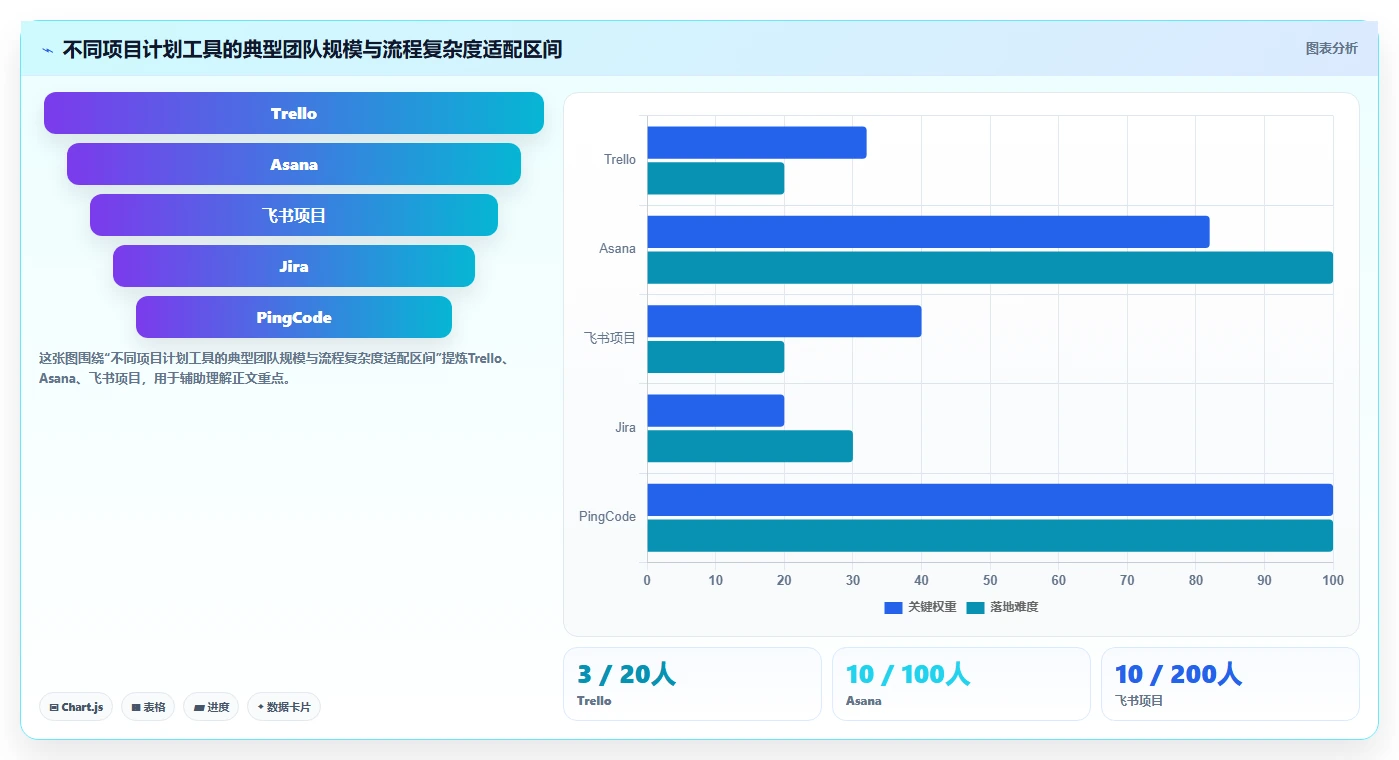The image size is (1399, 760).
Task: Click the teal 落地难度 legend swatch
Action: [x=975, y=607]
